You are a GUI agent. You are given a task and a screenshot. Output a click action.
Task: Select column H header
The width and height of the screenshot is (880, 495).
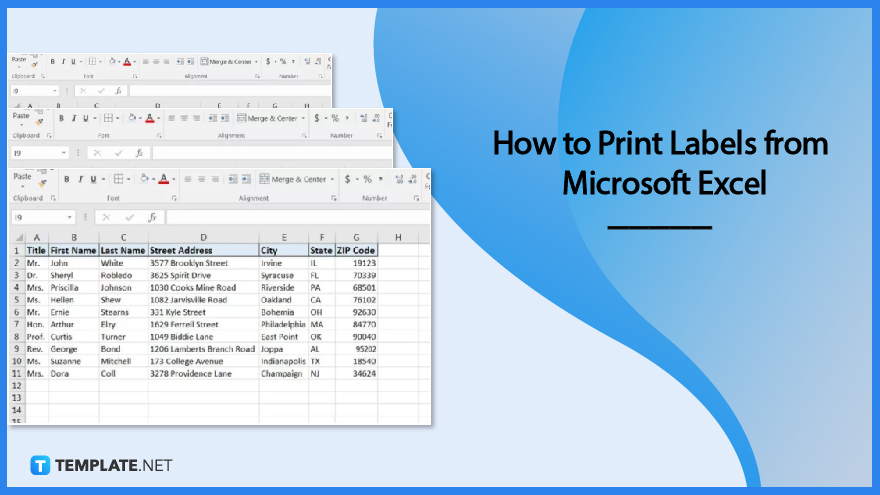[x=398, y=237]
